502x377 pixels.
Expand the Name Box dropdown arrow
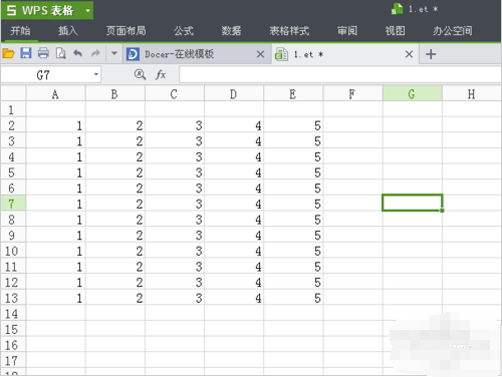96,74
